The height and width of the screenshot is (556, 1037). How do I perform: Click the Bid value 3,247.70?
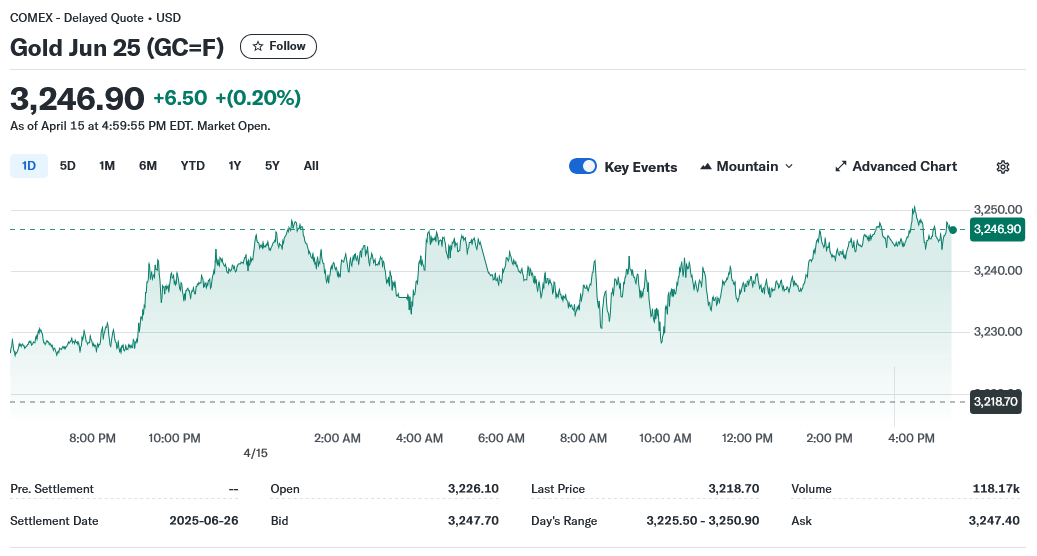[x=473, y=520]
